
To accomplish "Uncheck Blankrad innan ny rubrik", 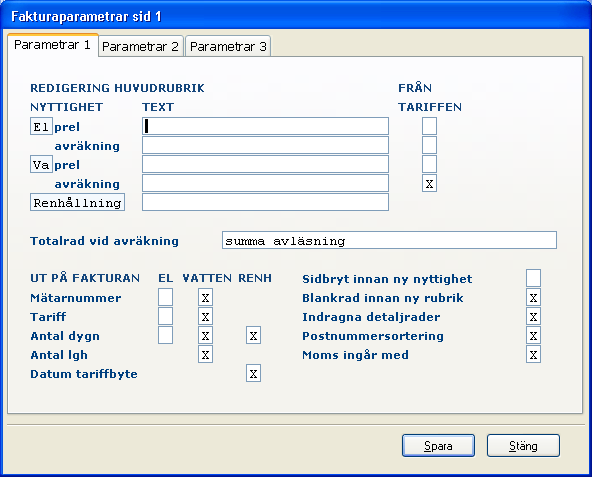I will (533, 297).
